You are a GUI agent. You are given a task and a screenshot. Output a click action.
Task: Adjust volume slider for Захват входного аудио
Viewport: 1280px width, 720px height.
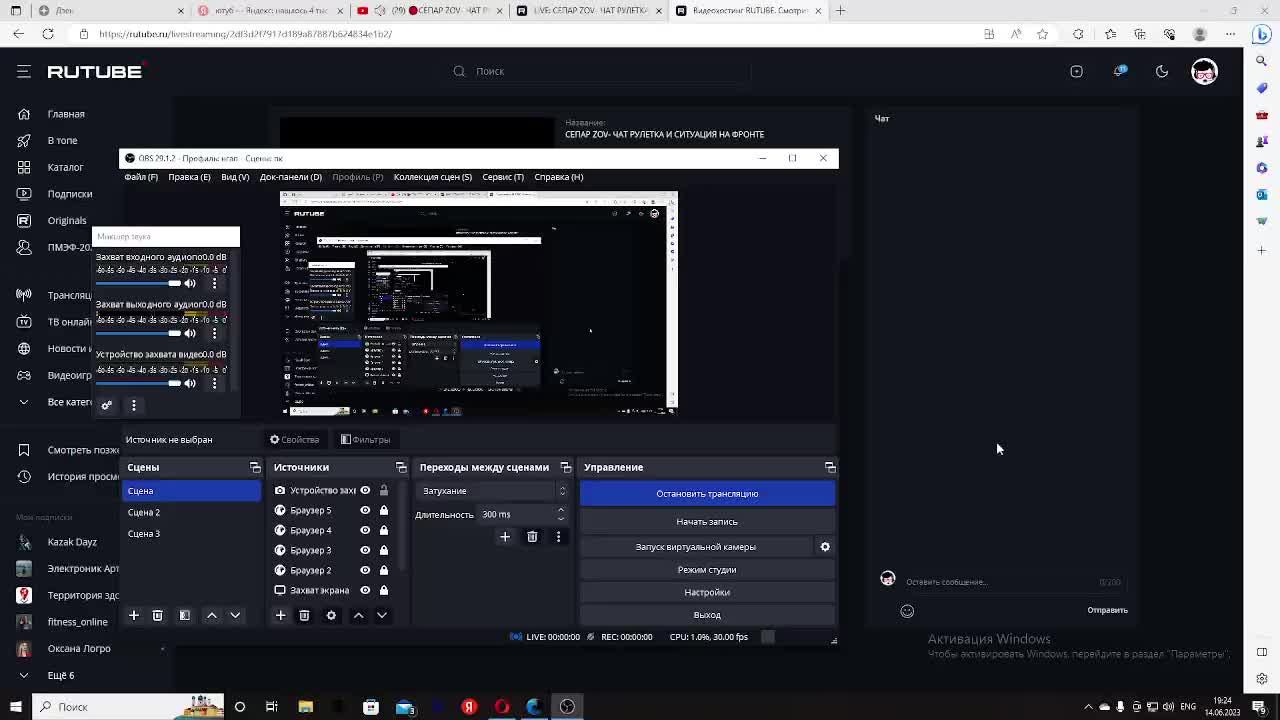coord(138,283)
